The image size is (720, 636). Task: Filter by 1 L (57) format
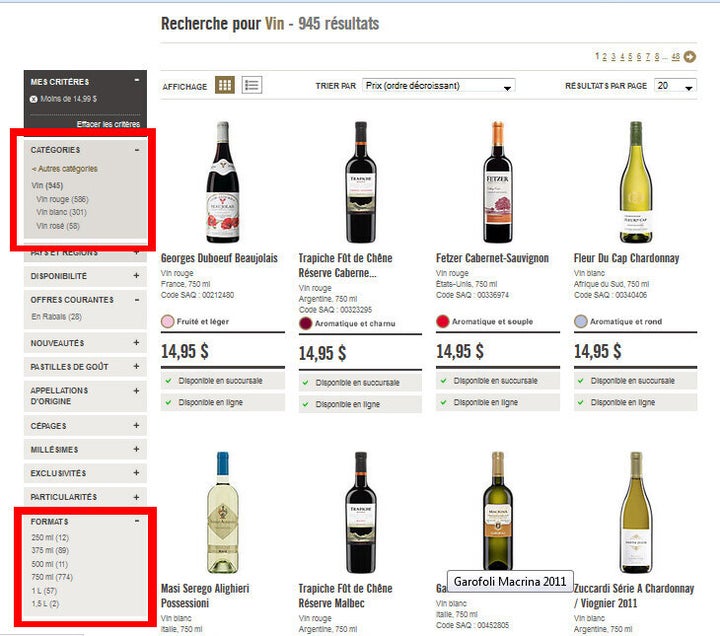[44, 591]
